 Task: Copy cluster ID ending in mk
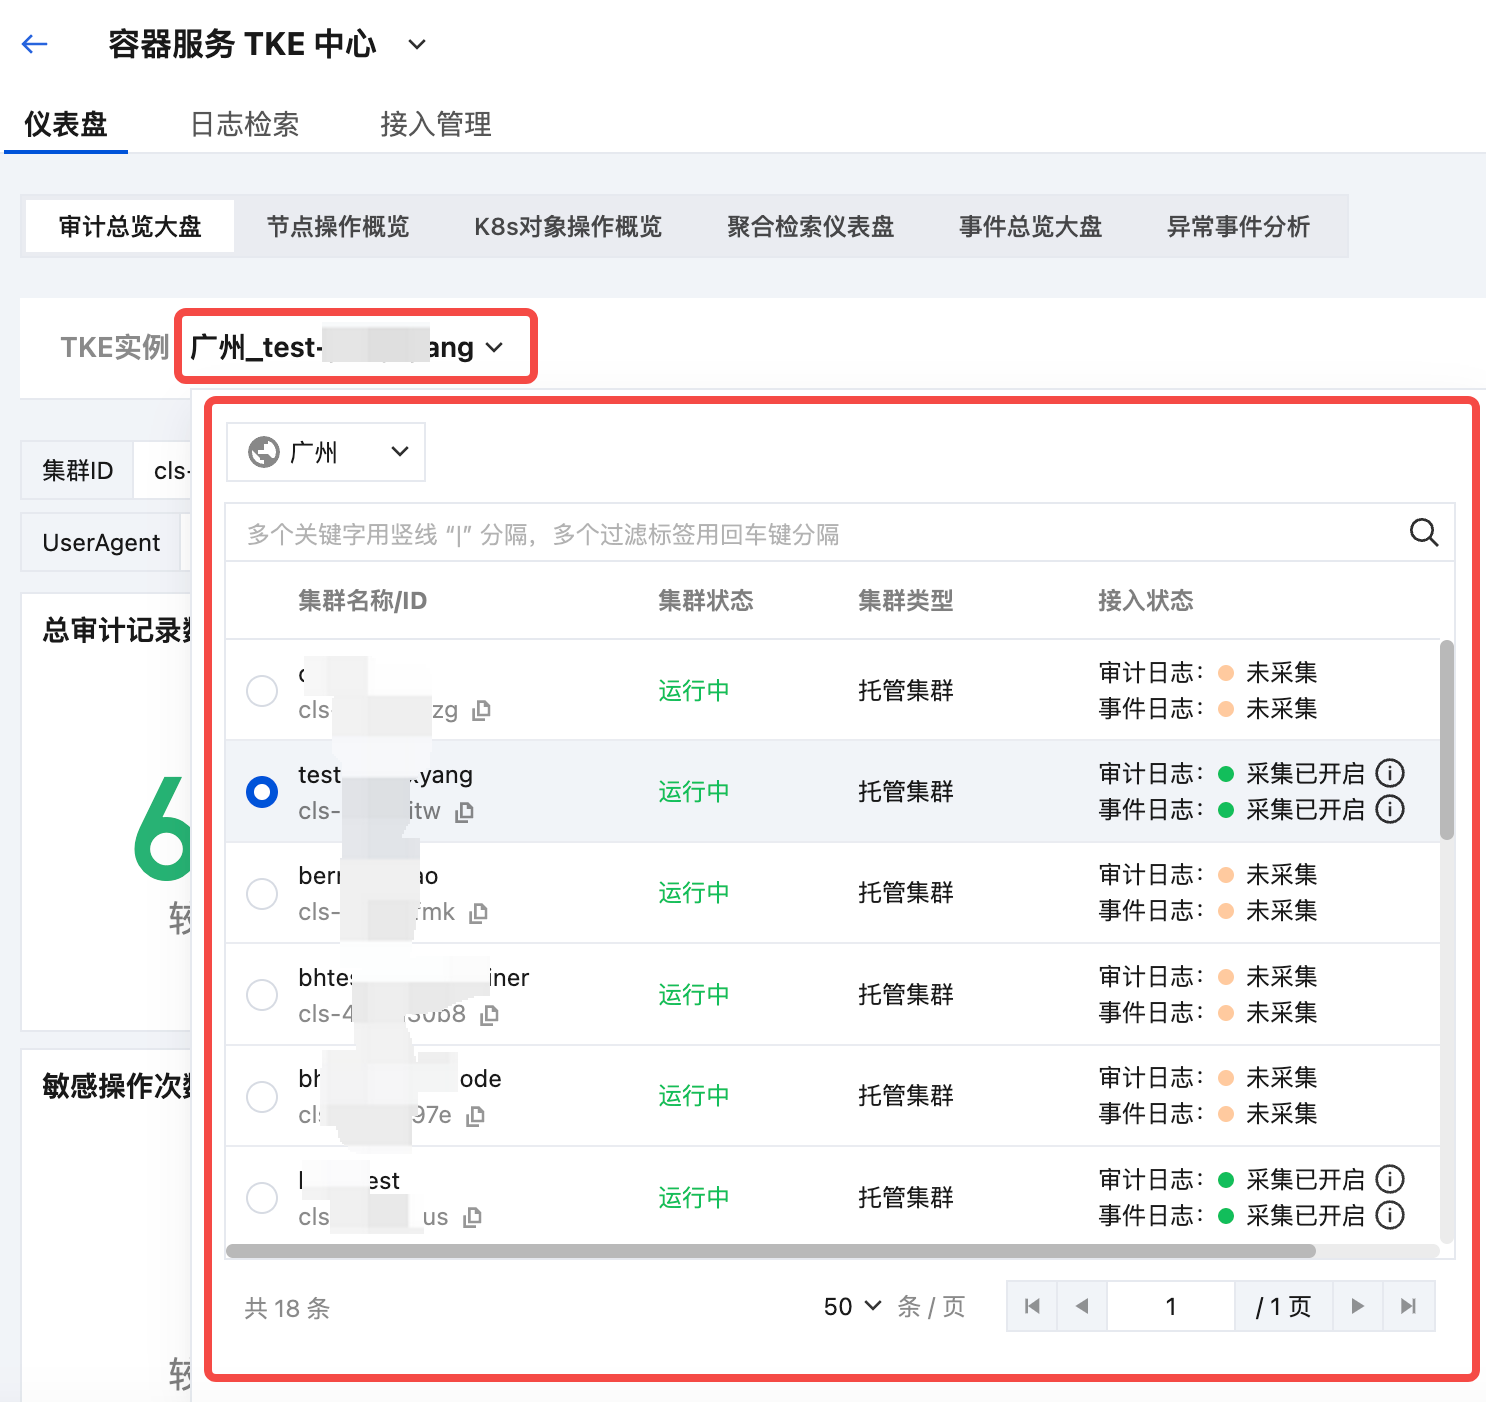(479, 913)
